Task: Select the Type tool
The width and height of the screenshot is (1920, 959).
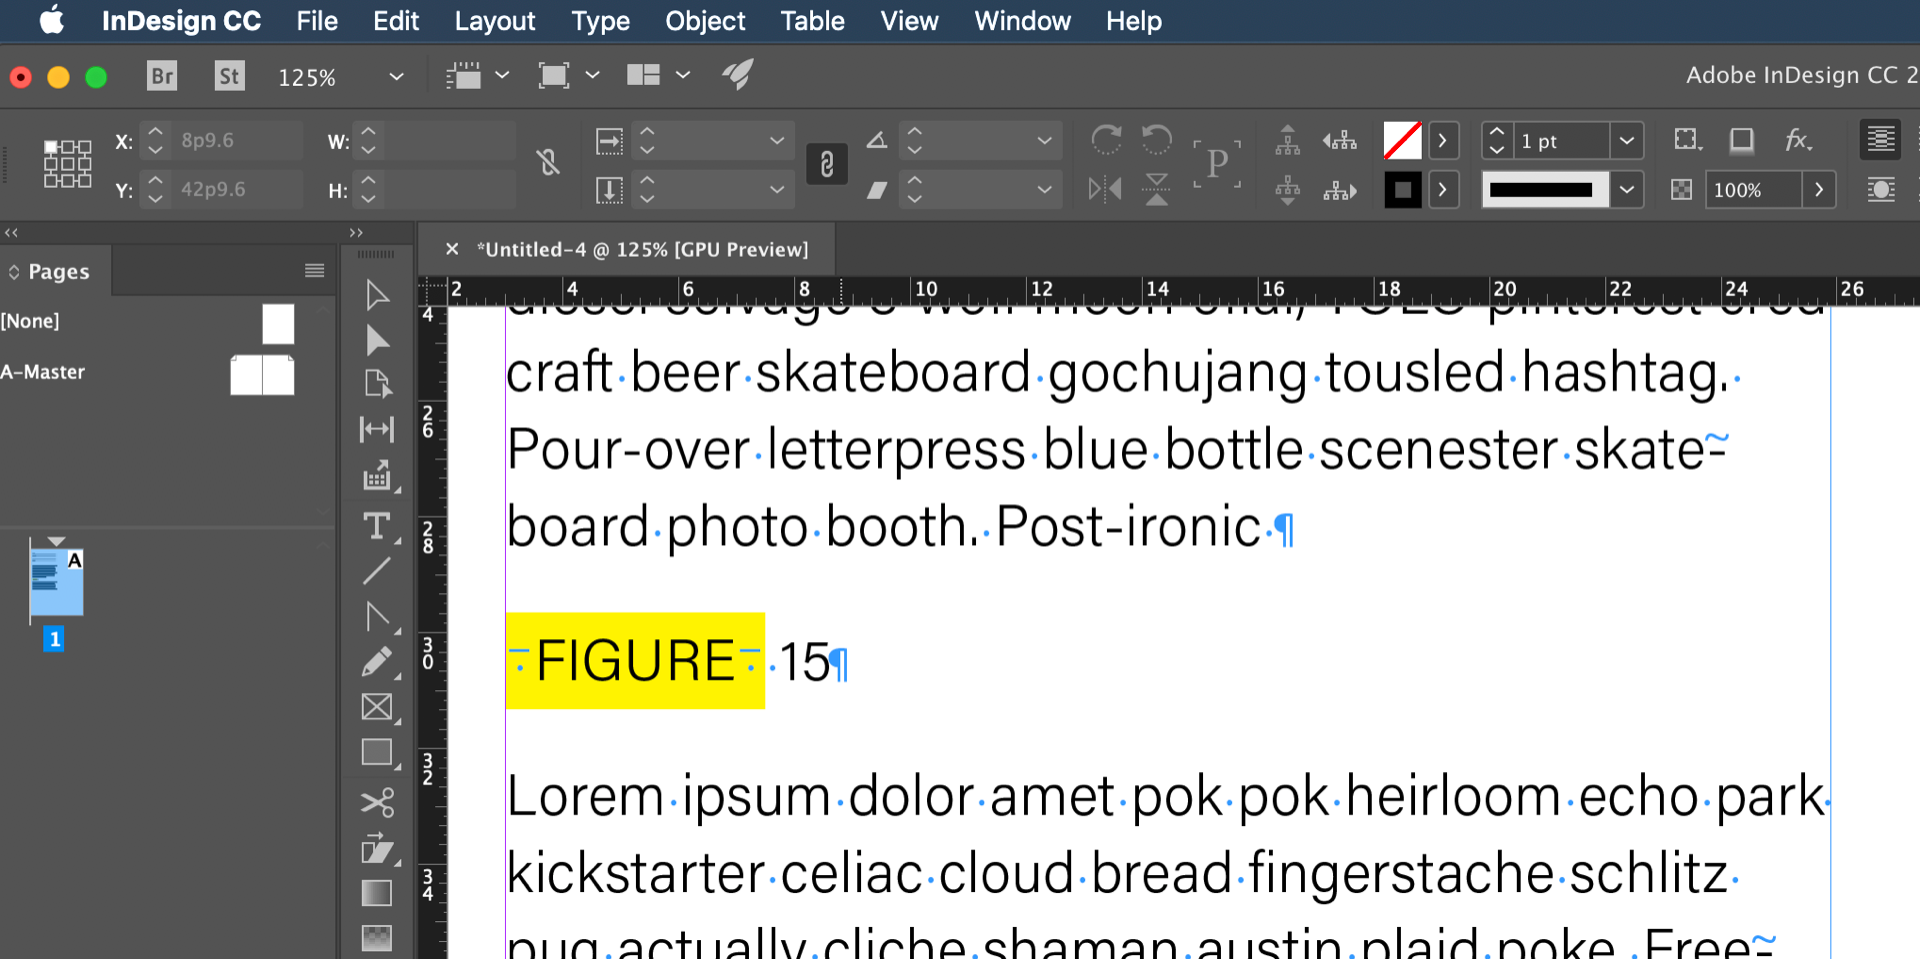Action: [x=377, y=526]
